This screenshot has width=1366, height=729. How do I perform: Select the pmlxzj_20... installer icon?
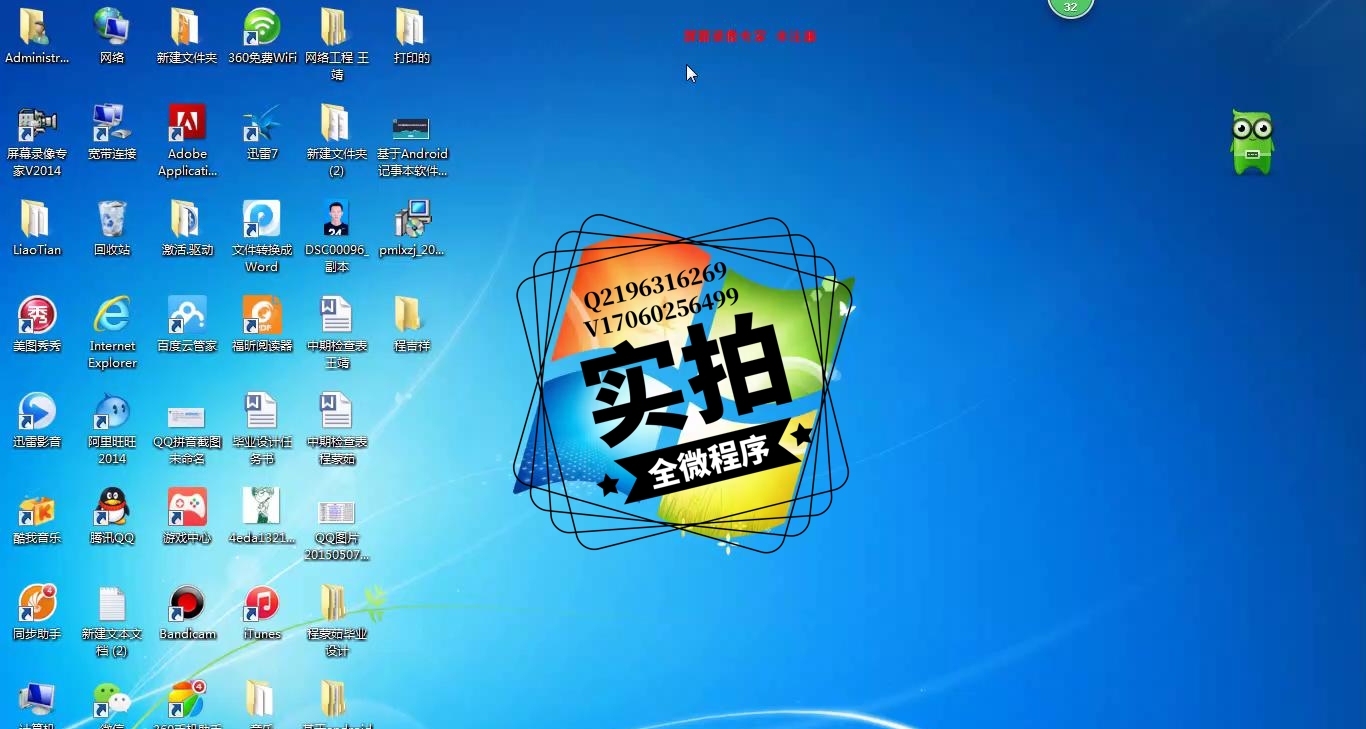[x=411, y=229]
